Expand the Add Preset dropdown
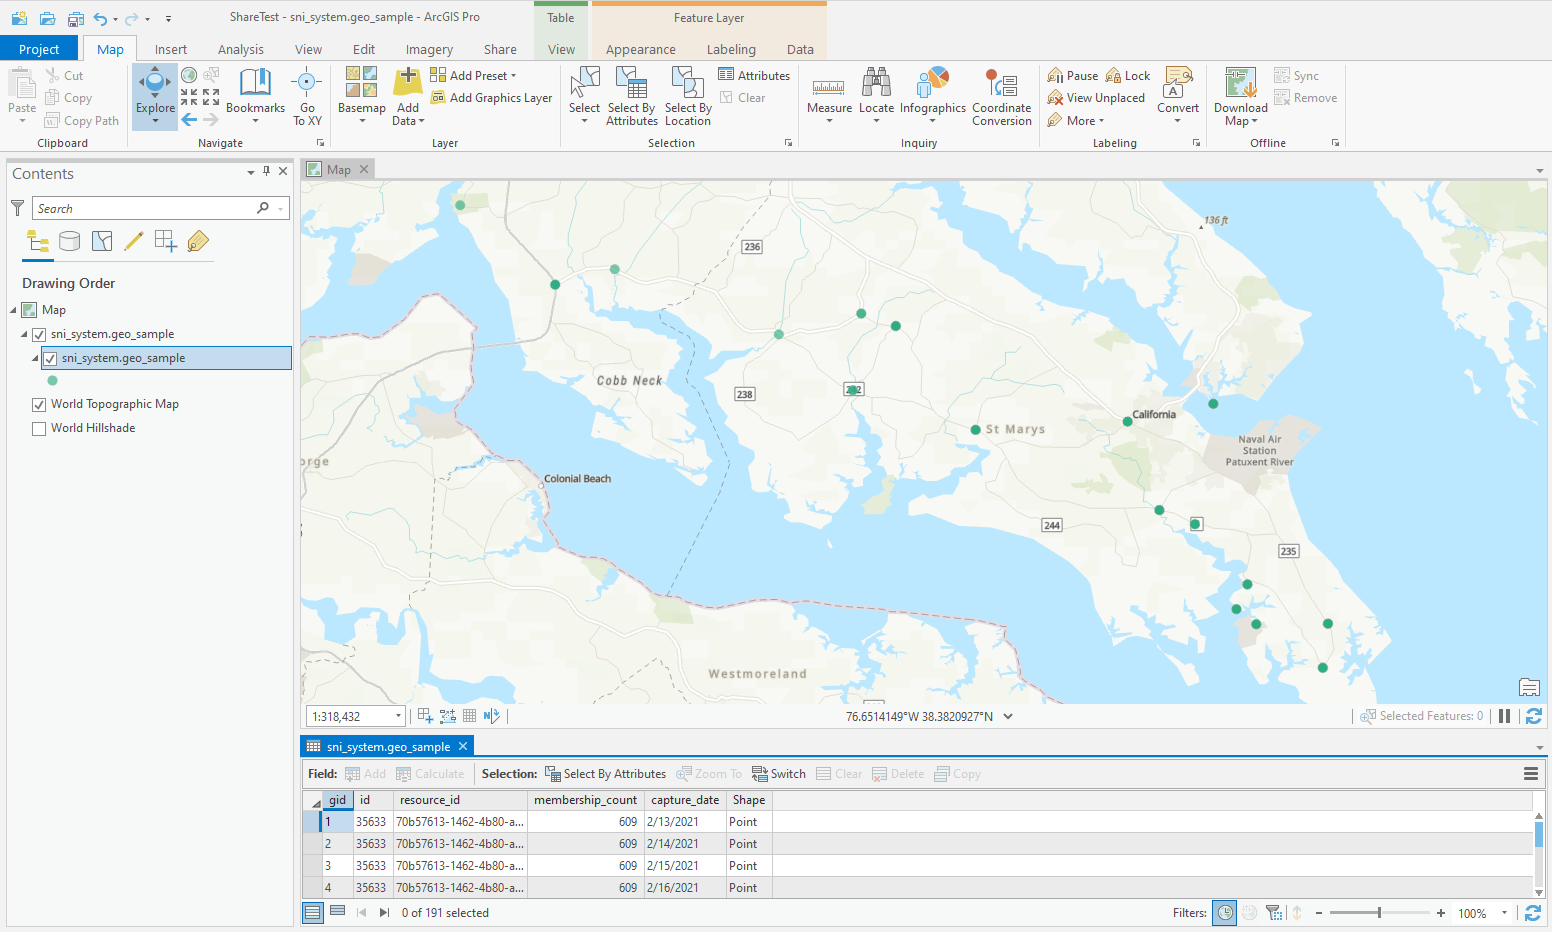1552x932 pixels. click(x=514, y=76)
